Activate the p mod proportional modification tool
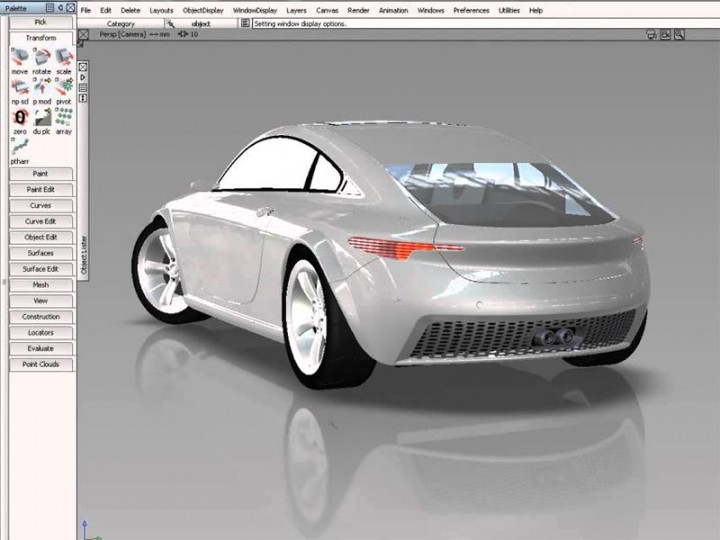Screen dimensions: 720x540 point(41,91)
